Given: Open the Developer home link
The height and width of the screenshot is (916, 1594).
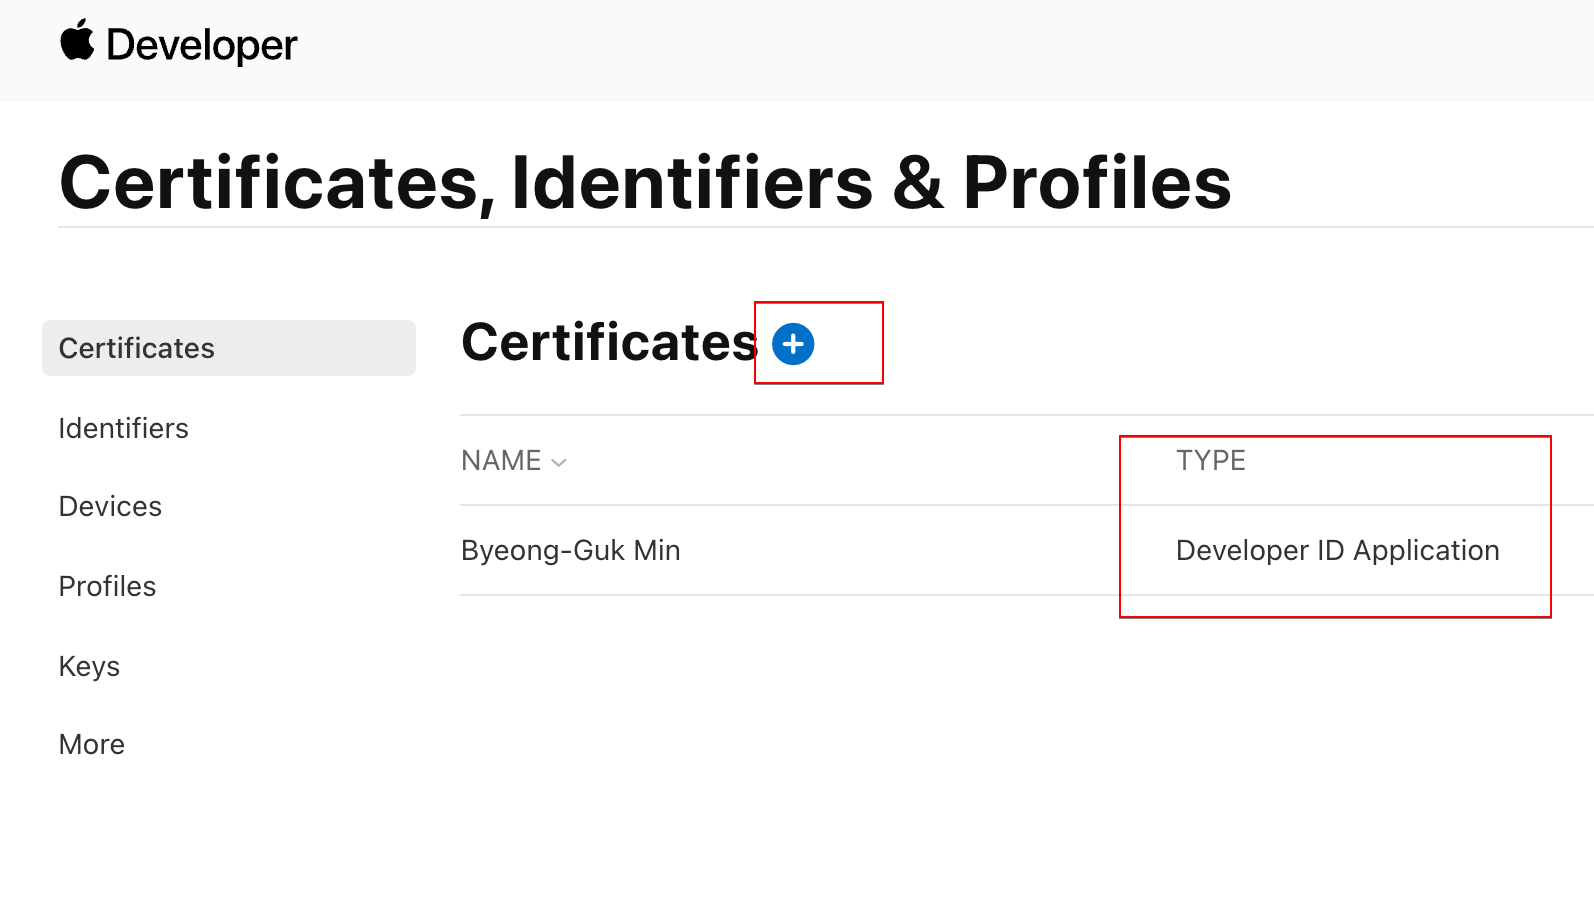Looking at the screenshot, I should [179, 44].
